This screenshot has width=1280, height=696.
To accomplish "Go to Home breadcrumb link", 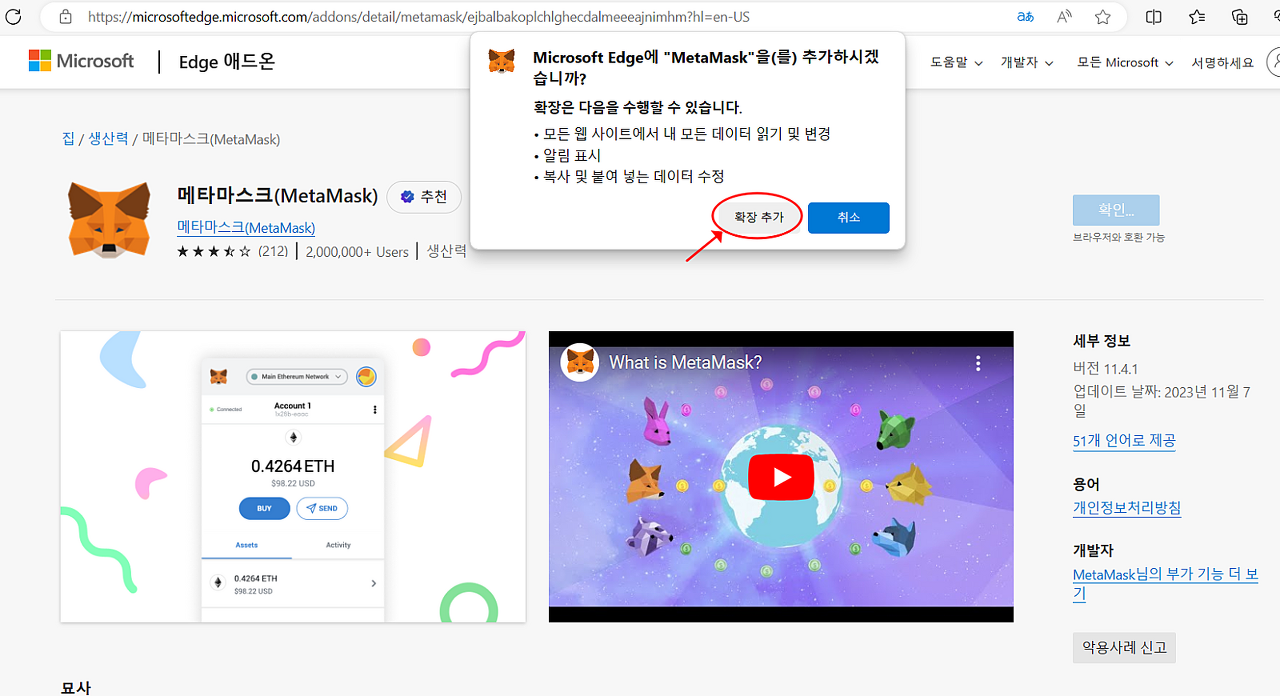I will (68, 139).
